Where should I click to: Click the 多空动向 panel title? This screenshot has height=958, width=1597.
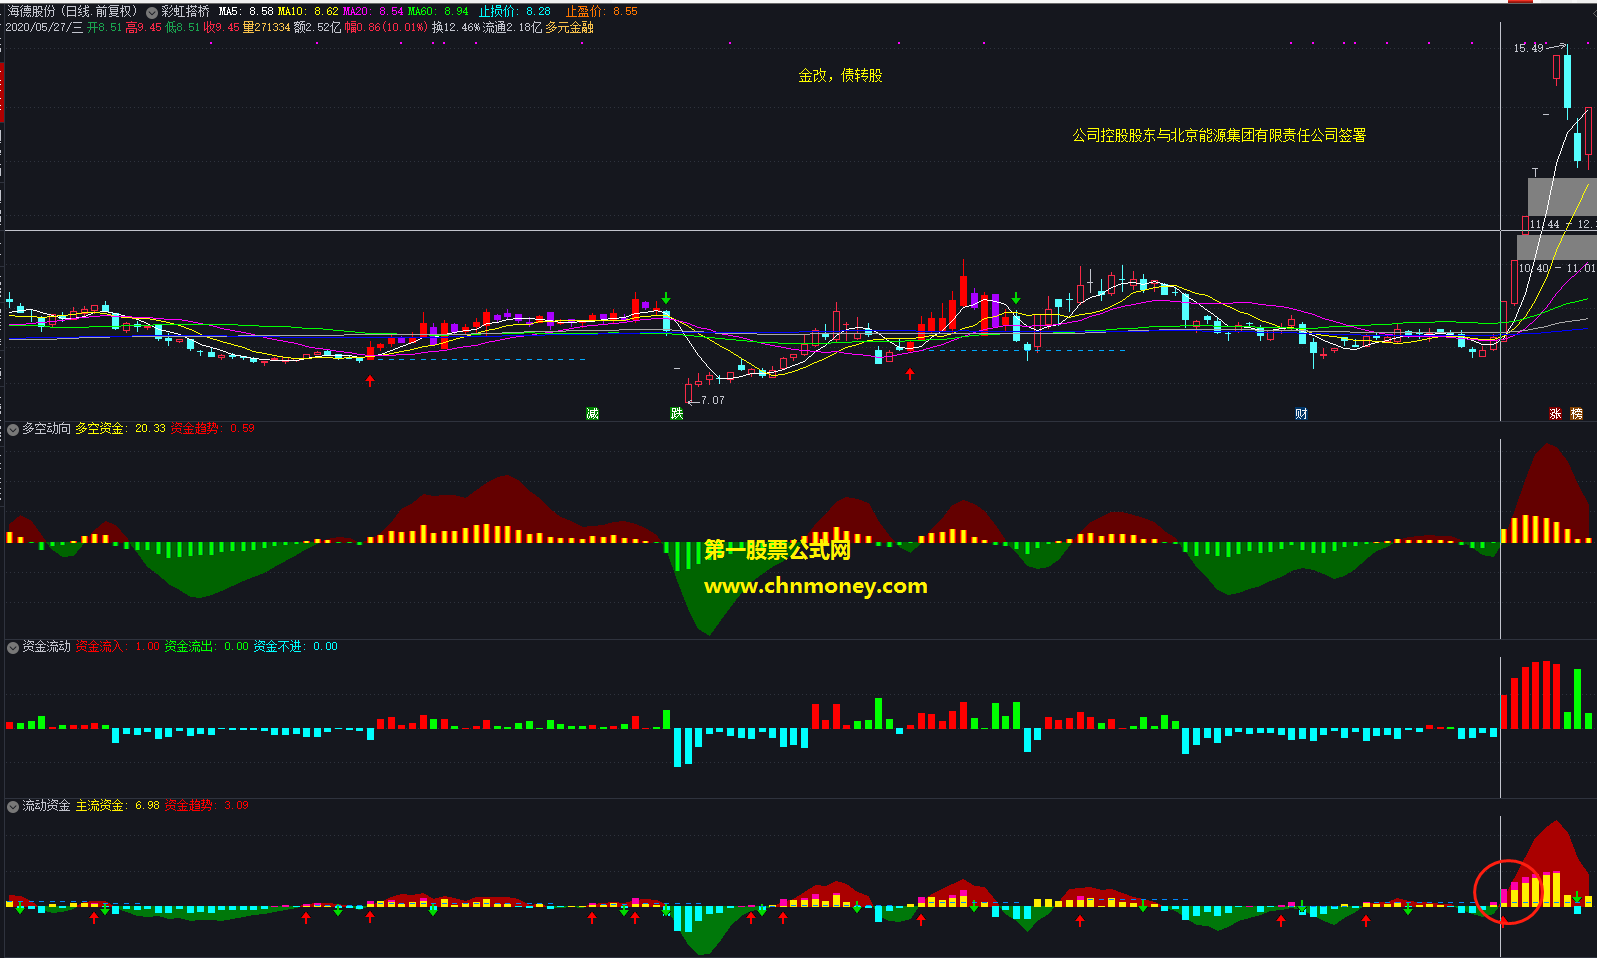(x=46, y=428)
